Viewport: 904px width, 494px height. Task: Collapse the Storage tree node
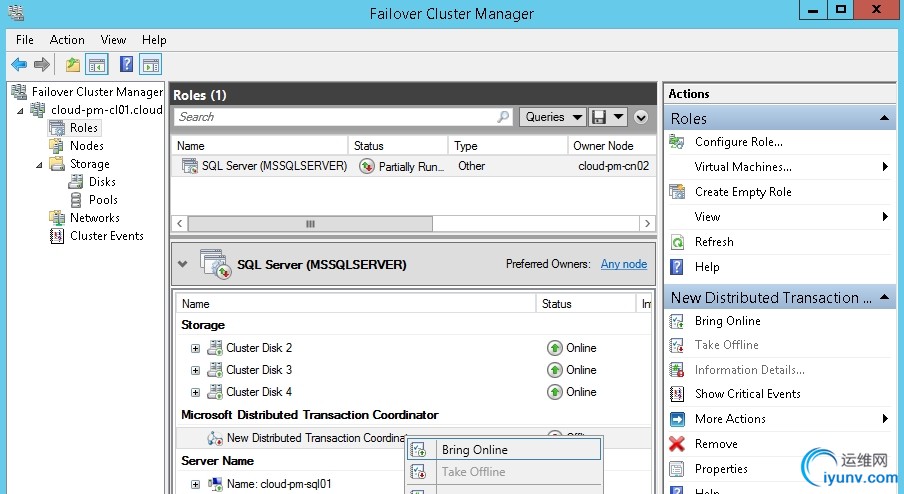pyautogui.click(x=39, y=165)
